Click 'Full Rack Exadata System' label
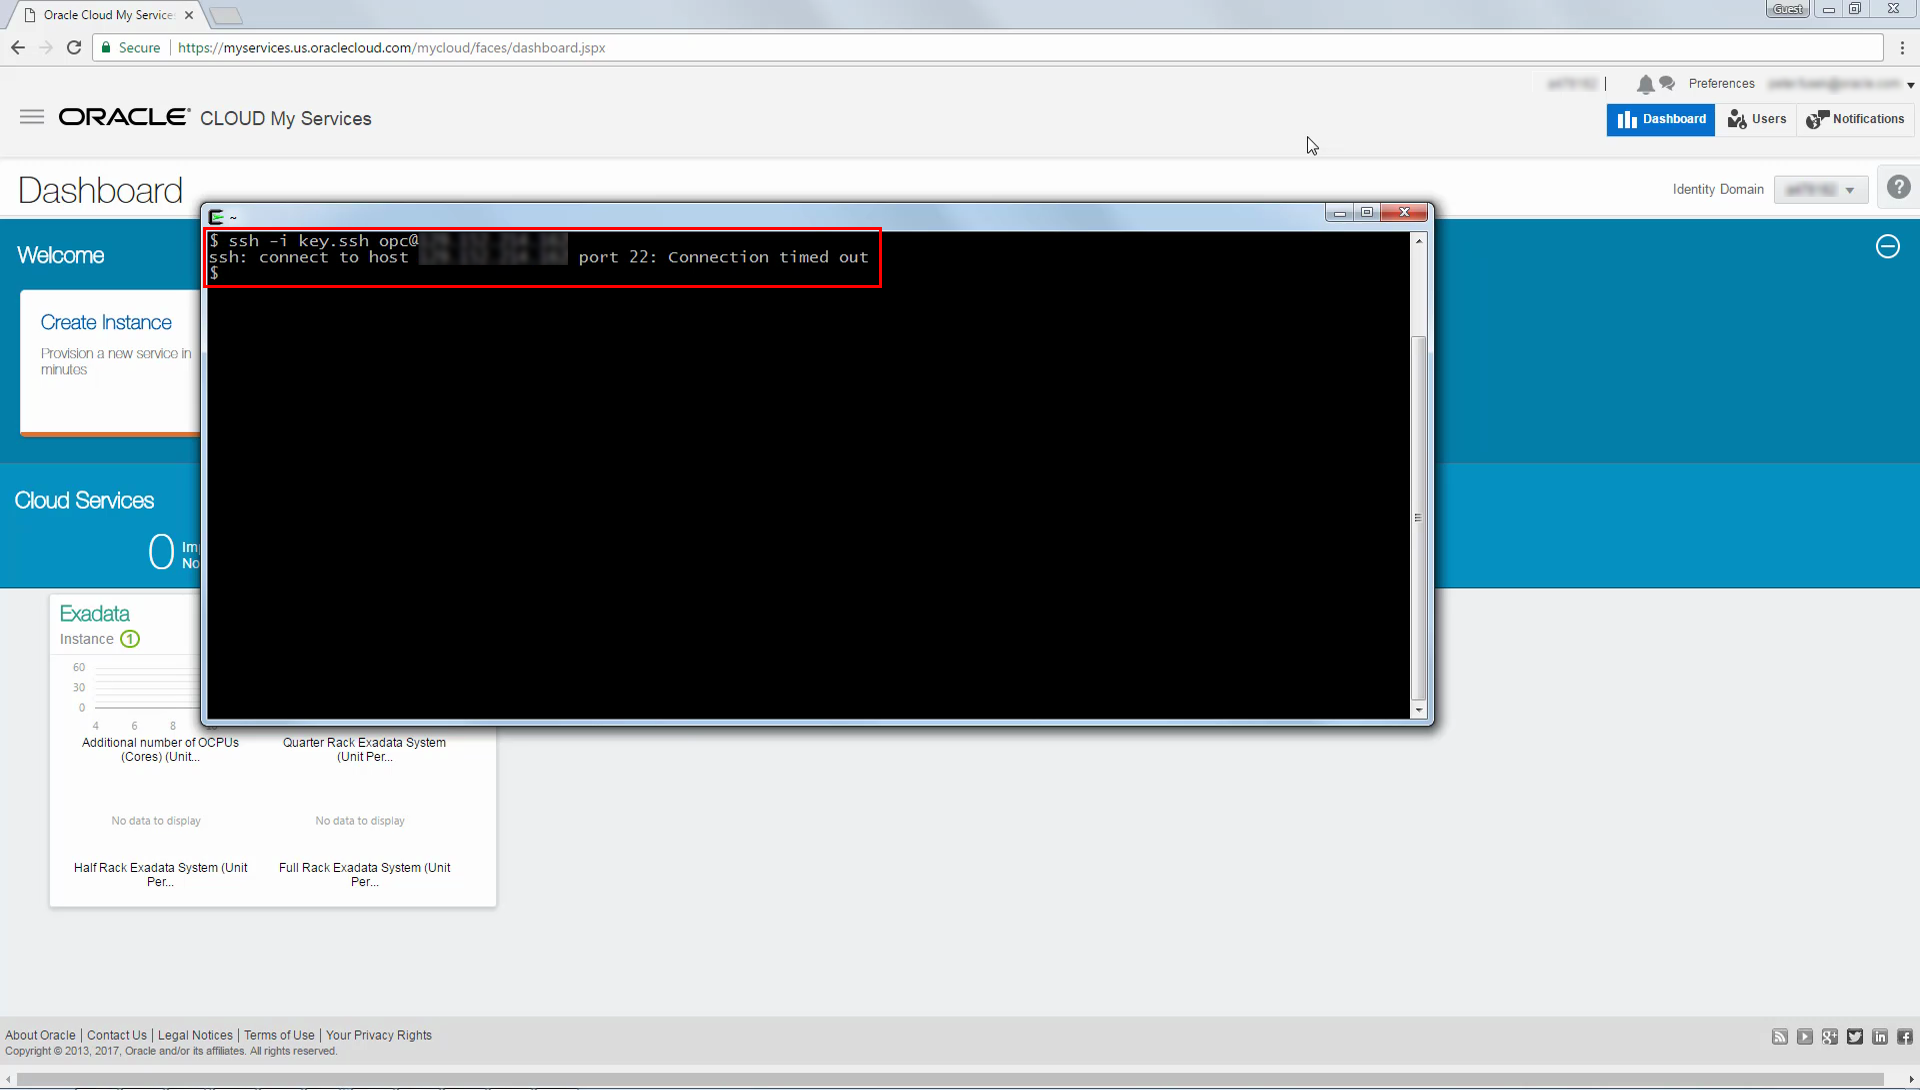The image size is (1920, 1090). click(x=364, y=874)
